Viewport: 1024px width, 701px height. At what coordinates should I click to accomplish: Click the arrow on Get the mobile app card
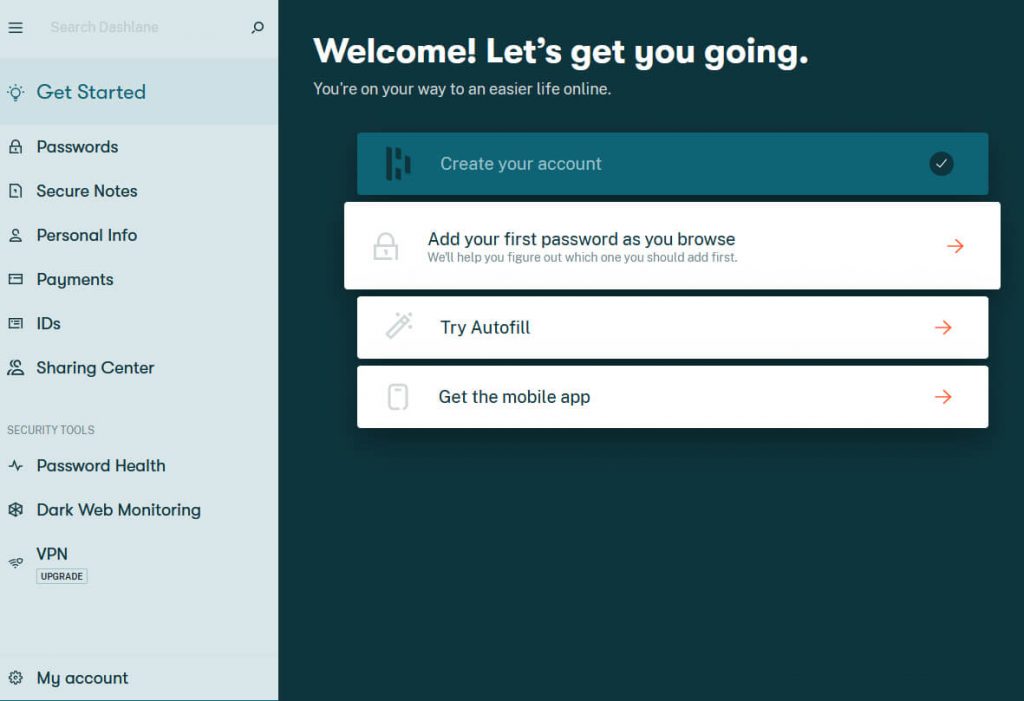coord(943,397)
